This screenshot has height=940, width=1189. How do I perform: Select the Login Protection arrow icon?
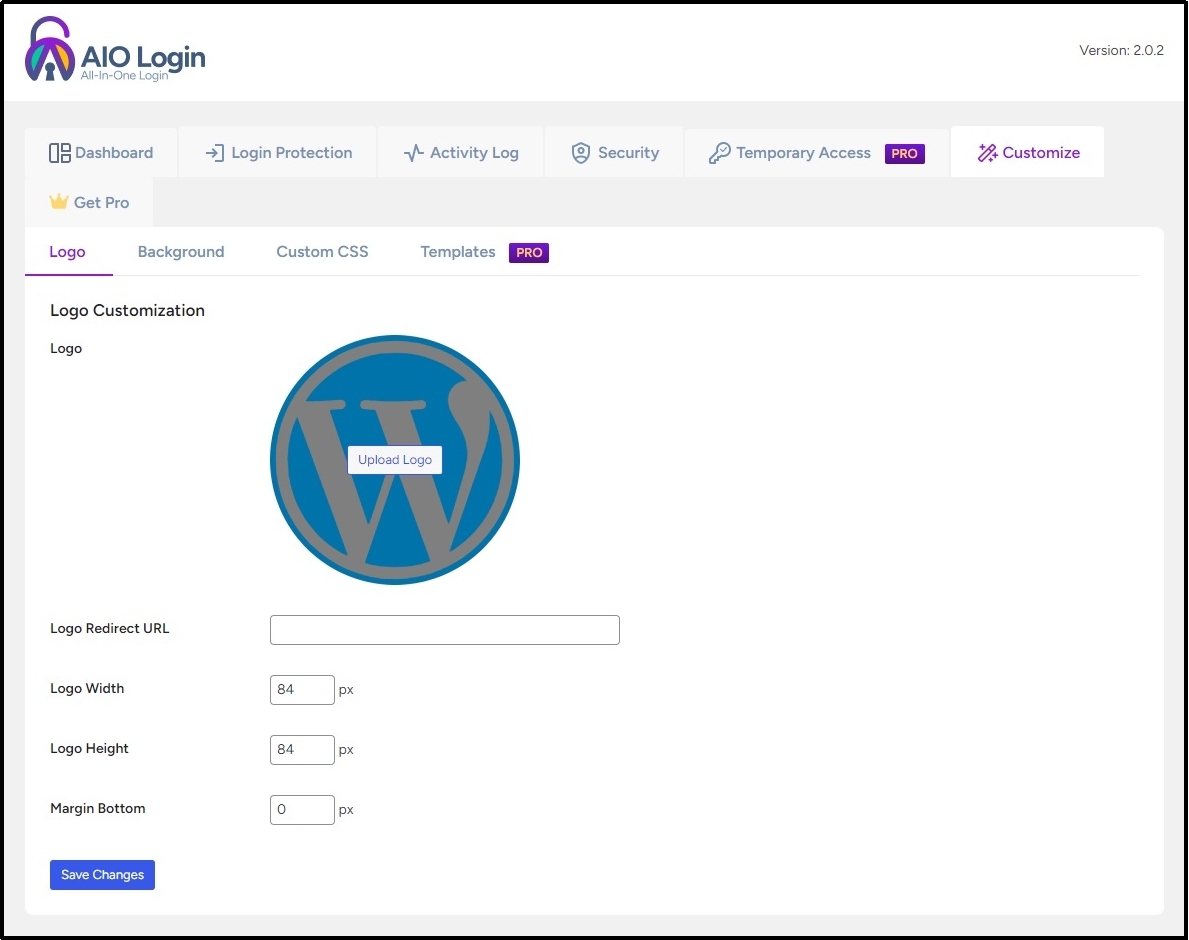pos(213,153)
